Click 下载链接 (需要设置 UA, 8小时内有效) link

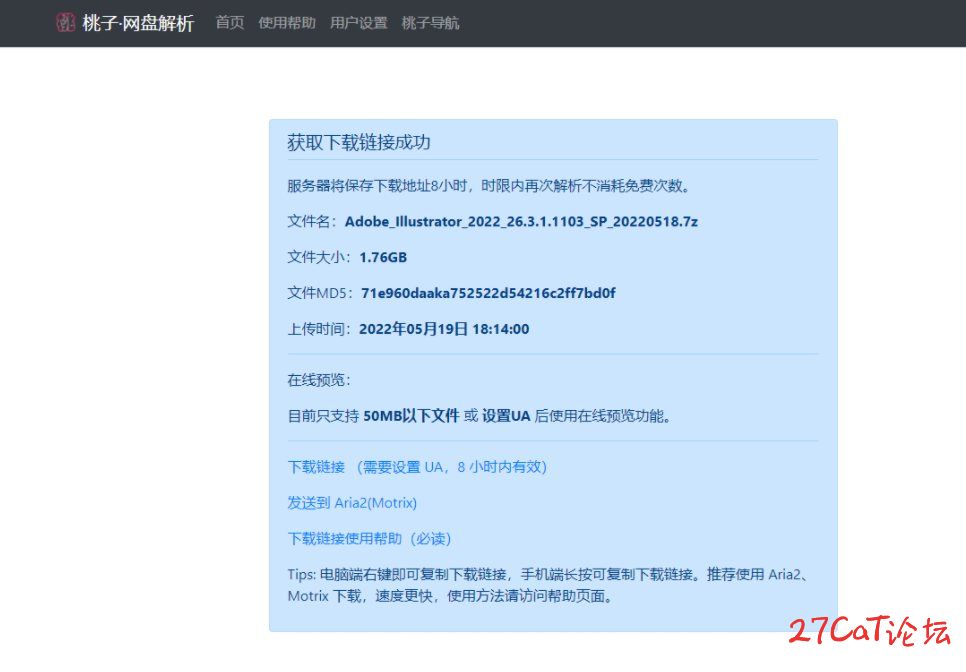(x=417, y=468)
